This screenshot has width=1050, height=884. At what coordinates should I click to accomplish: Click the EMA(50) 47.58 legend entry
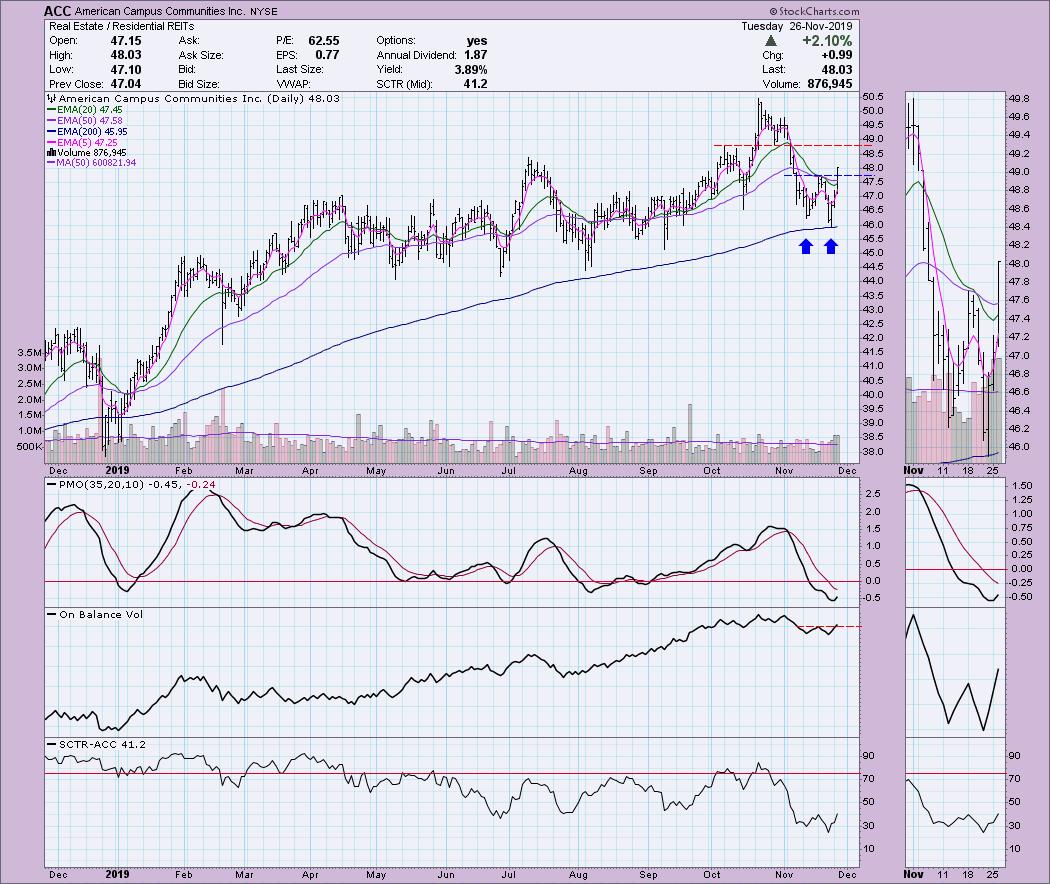point(85,121)
